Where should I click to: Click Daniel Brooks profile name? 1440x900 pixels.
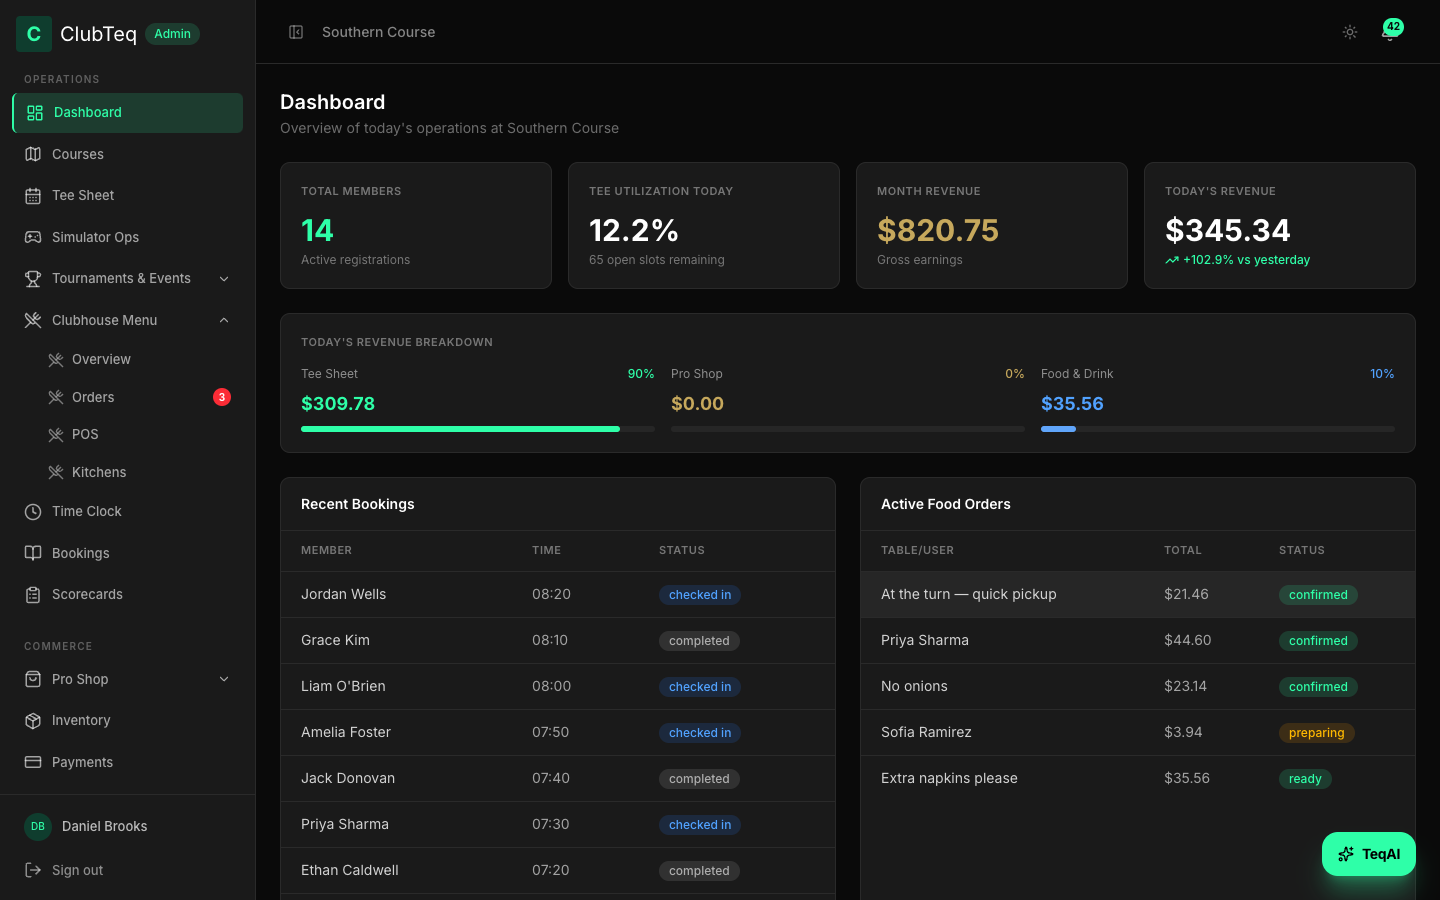104,826
